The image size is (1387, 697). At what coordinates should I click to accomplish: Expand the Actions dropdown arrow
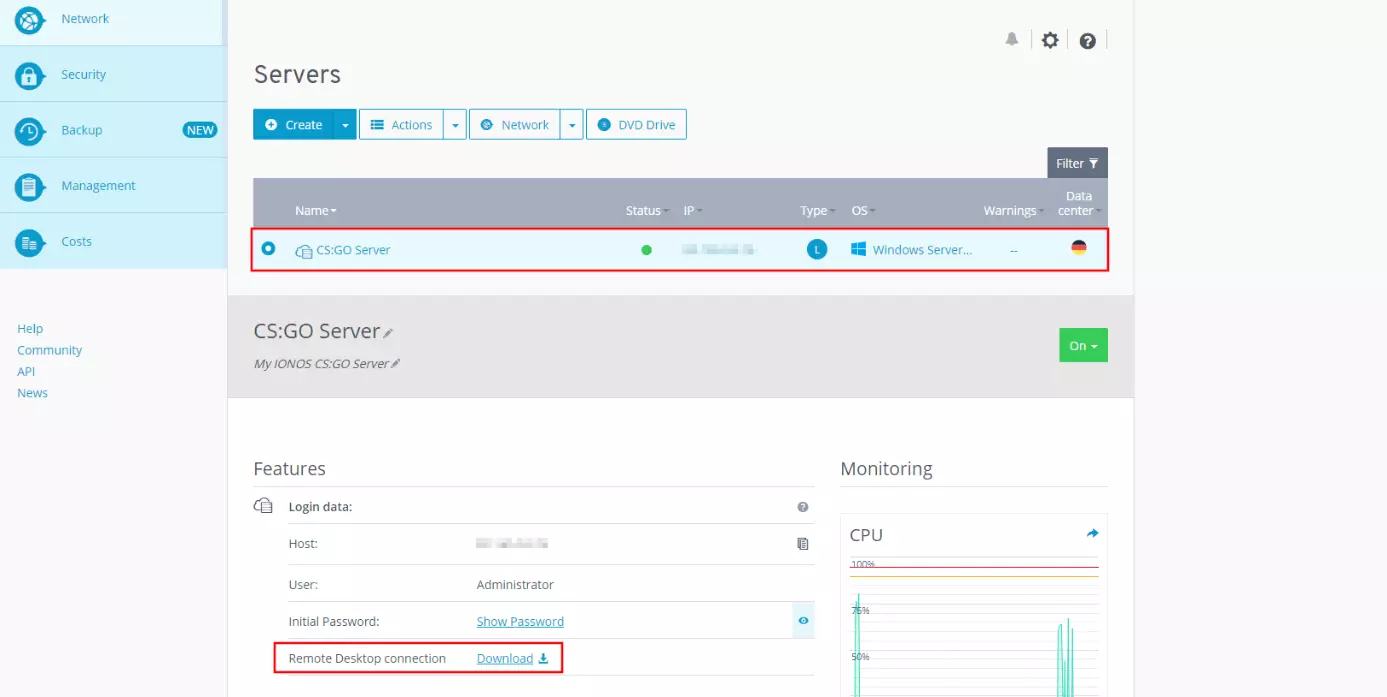pos(455,125)
